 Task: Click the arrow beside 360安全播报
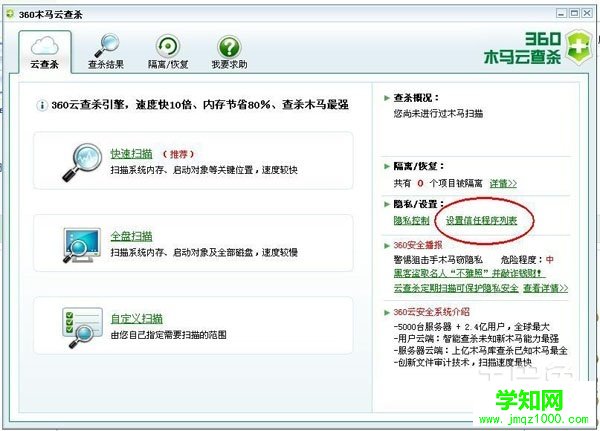coord(387,245)
